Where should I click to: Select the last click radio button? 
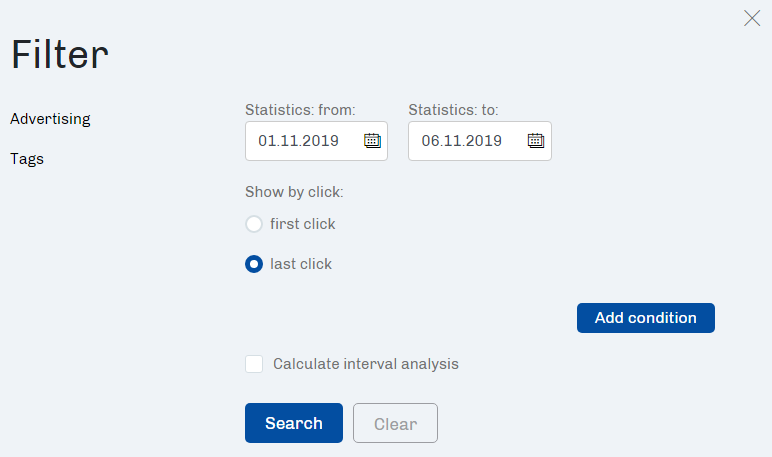point(254,264)
